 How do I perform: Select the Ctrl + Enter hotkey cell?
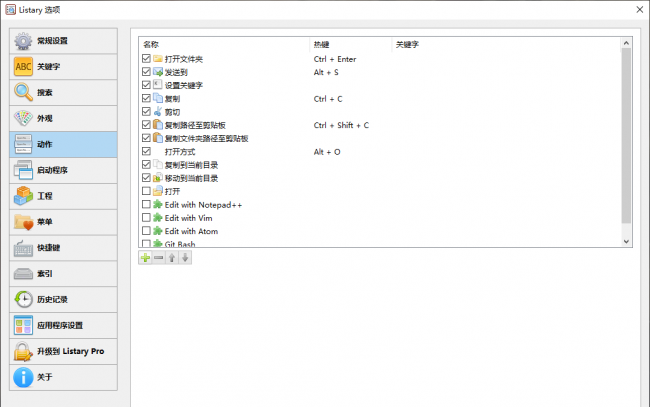click(x=335, y=59)
